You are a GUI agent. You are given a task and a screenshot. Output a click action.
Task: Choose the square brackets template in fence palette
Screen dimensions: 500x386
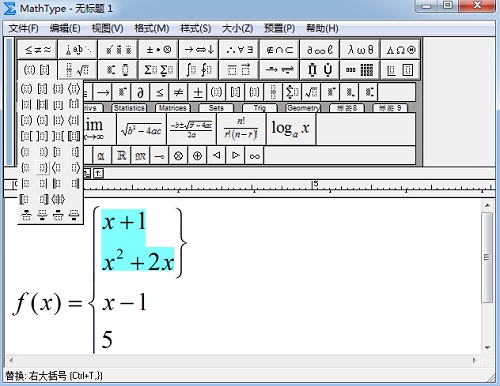pos(42,89)
